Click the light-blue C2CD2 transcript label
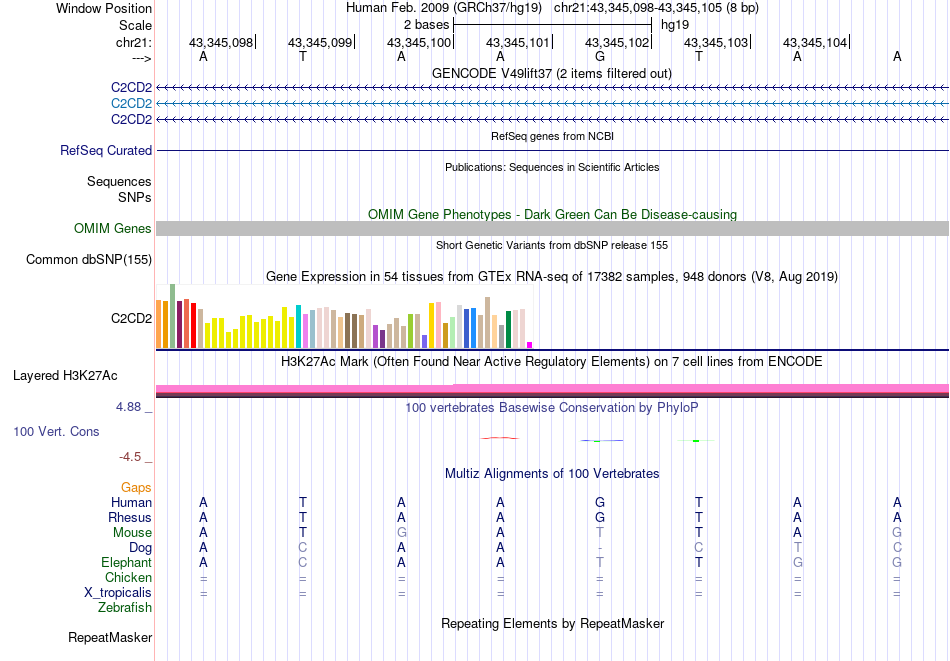The image size is (950, 661). point(131,104)
